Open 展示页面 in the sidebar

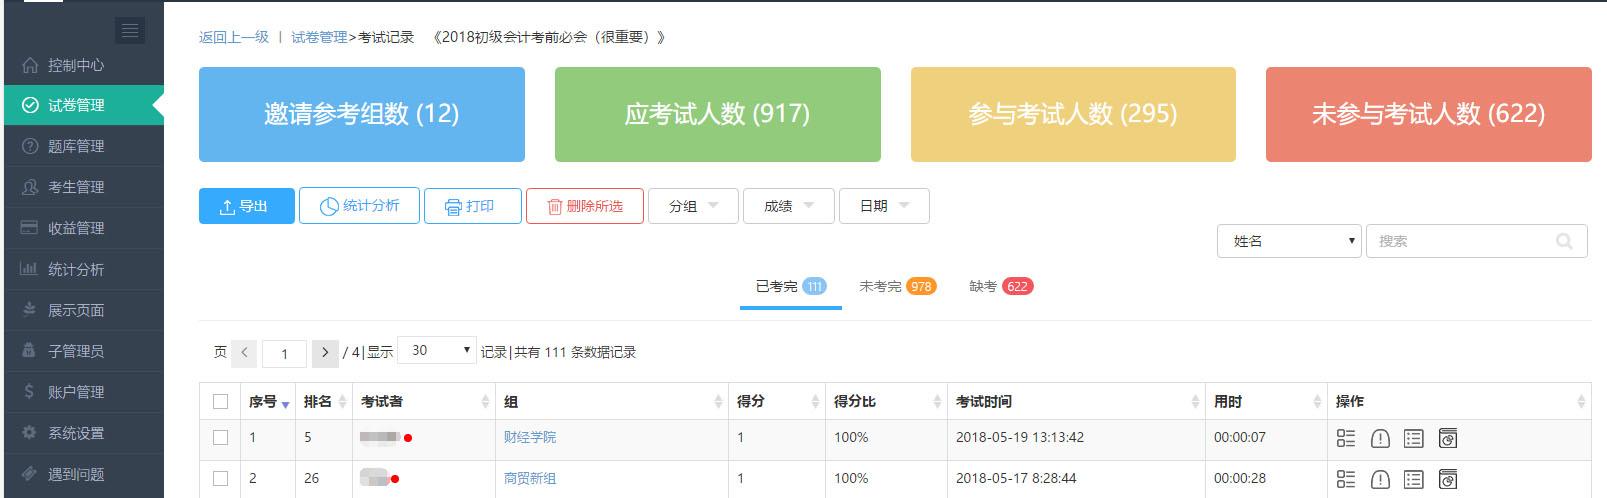[x=82, y=310]
